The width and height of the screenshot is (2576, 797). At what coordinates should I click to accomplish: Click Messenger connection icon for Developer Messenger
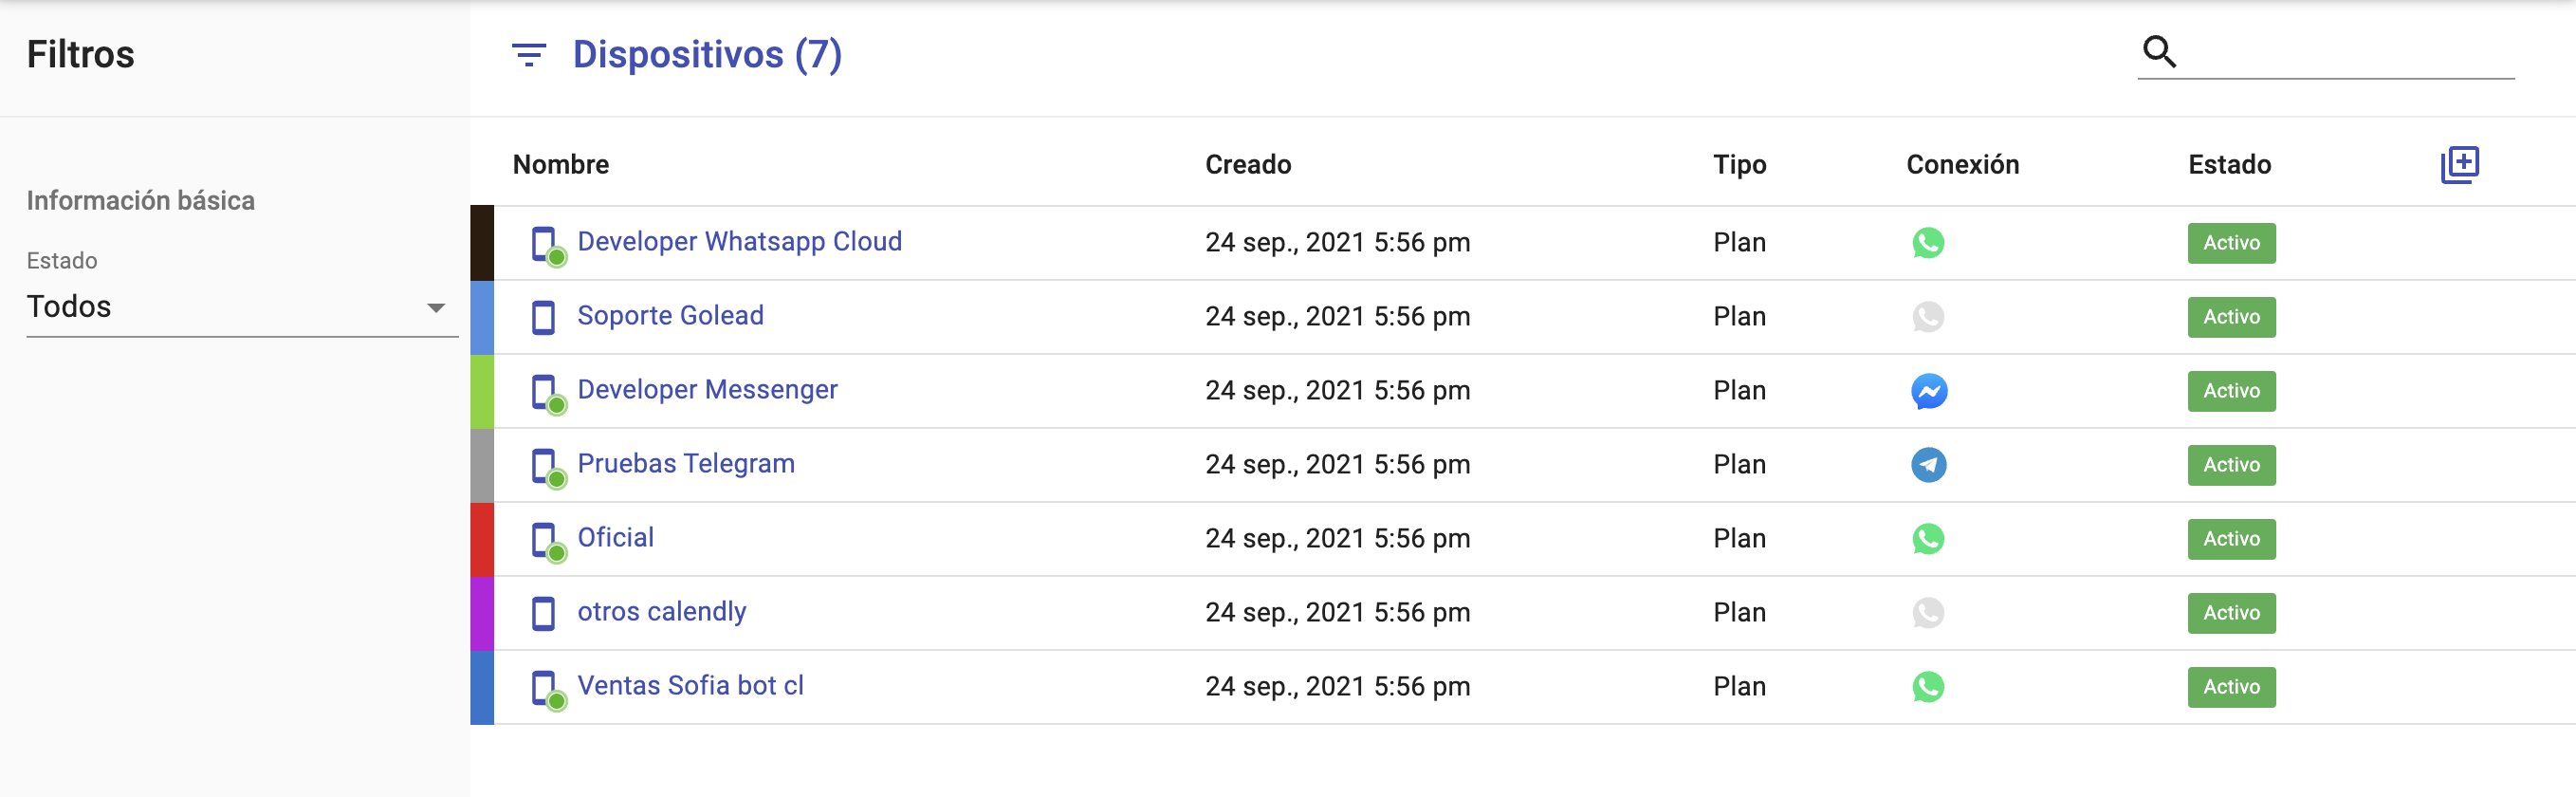[1928, 391]
